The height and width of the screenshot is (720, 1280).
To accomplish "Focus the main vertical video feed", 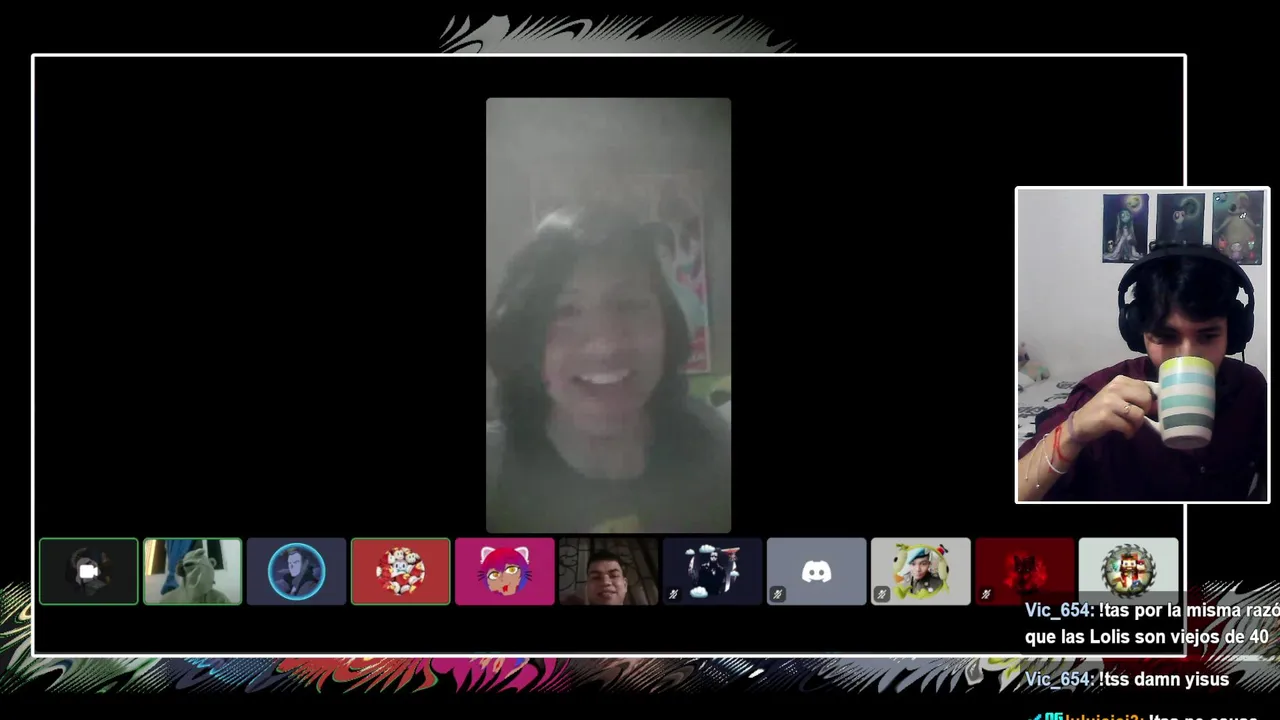I will pyautogui.click(x=608, y=315).
